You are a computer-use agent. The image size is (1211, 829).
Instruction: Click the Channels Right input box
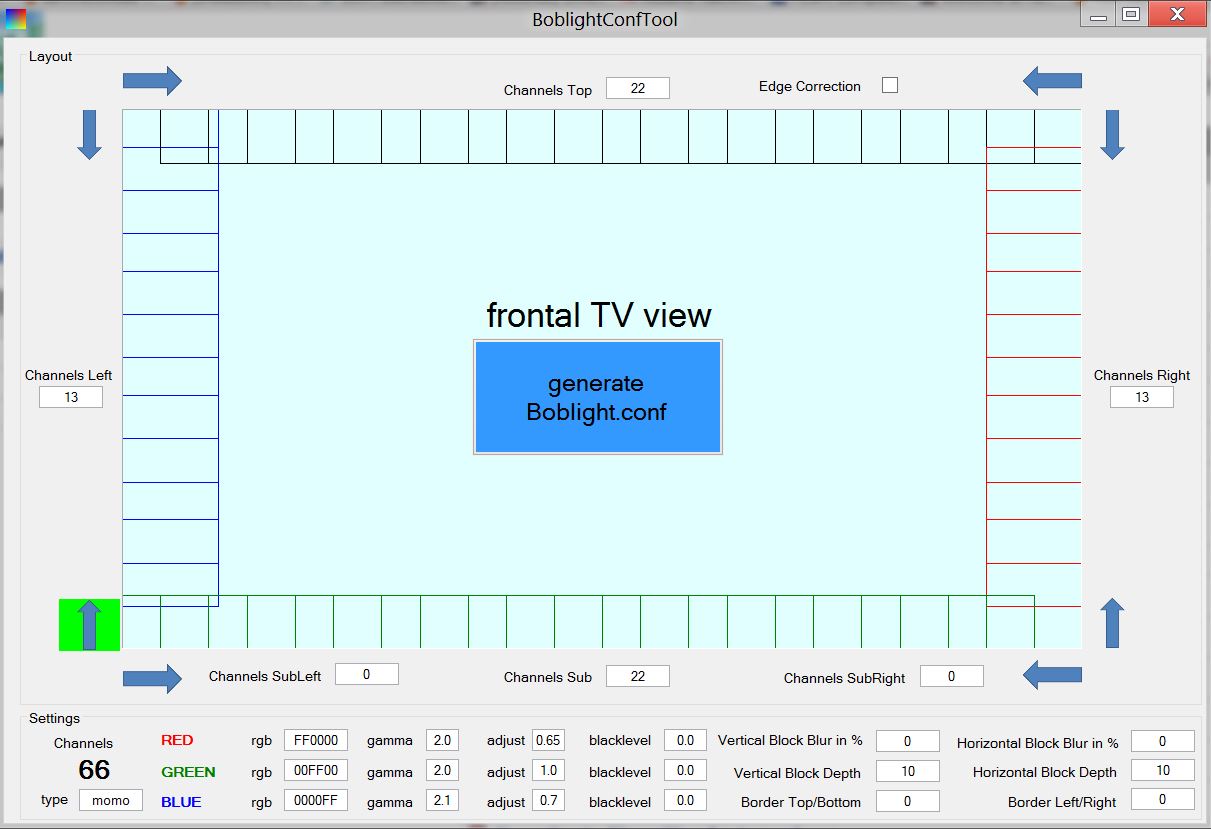[x=1142, y=397]
